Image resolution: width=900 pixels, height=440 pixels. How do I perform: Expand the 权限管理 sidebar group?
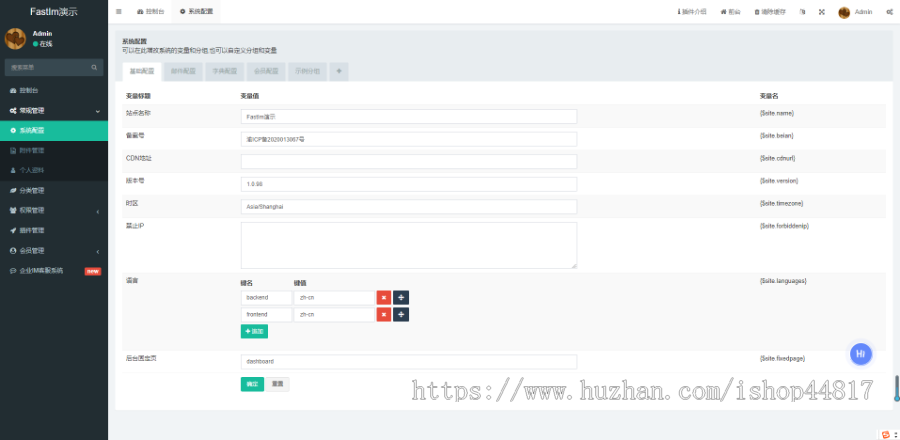click(x=54, y=211)
